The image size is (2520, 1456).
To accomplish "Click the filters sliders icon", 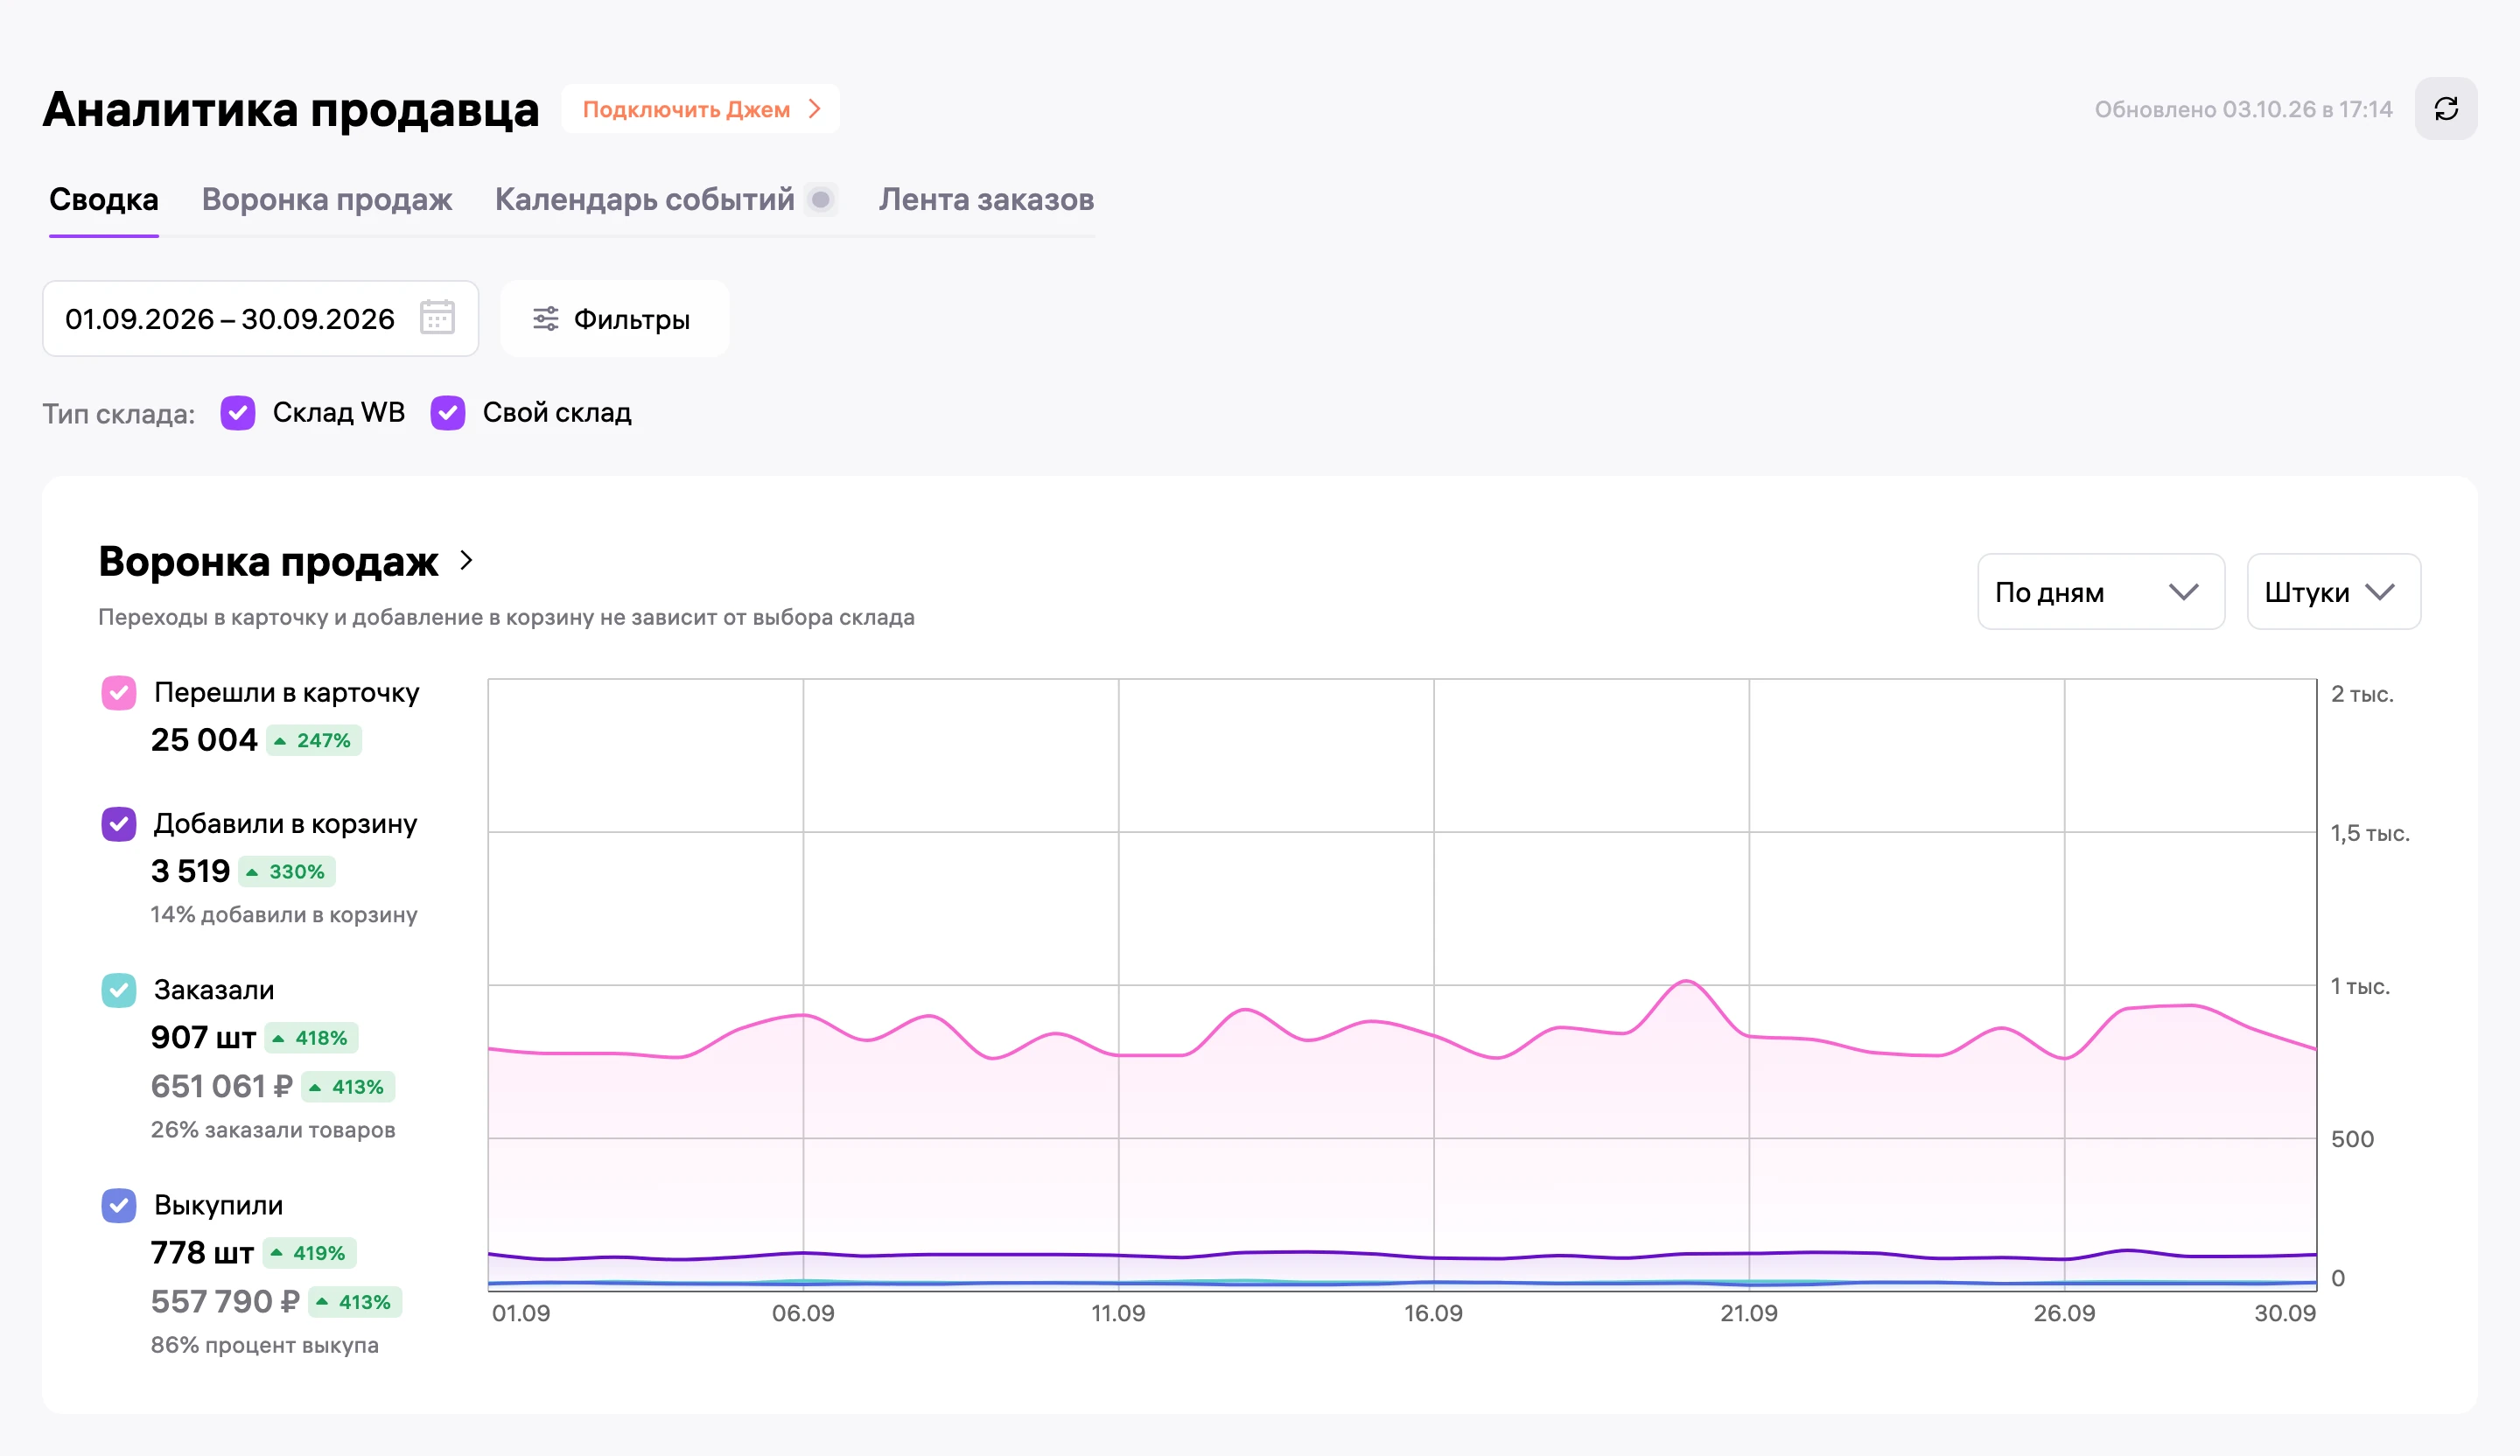I will pos(546,319).
